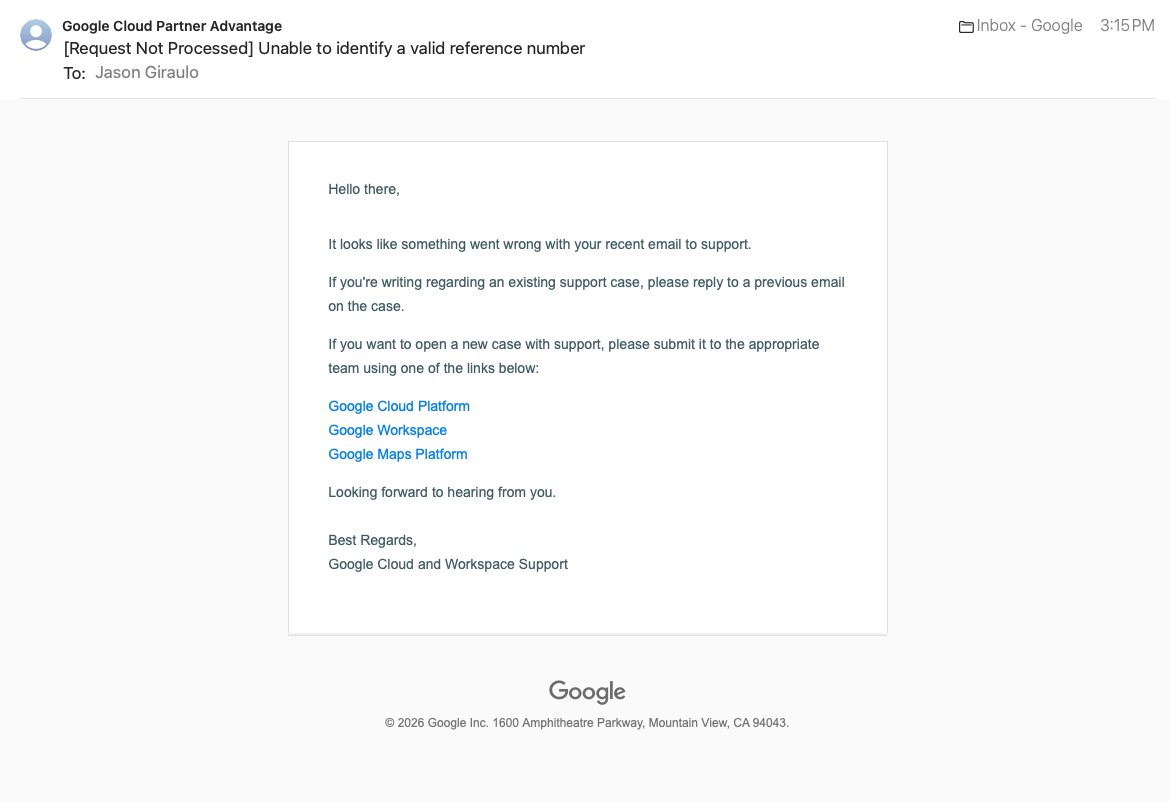Click the "open a new case" paragraph
Screen dimensions: 1170x802
point(574,356)
